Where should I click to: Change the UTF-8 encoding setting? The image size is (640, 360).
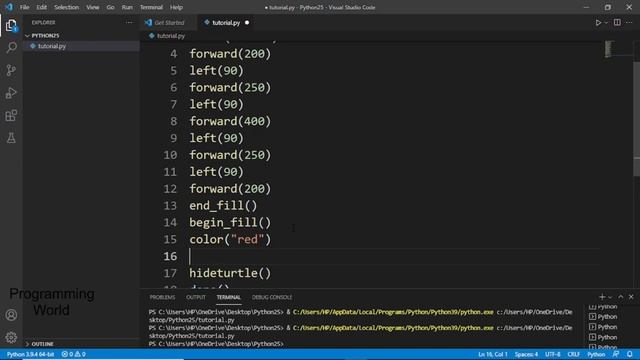(x=553, y=354)
